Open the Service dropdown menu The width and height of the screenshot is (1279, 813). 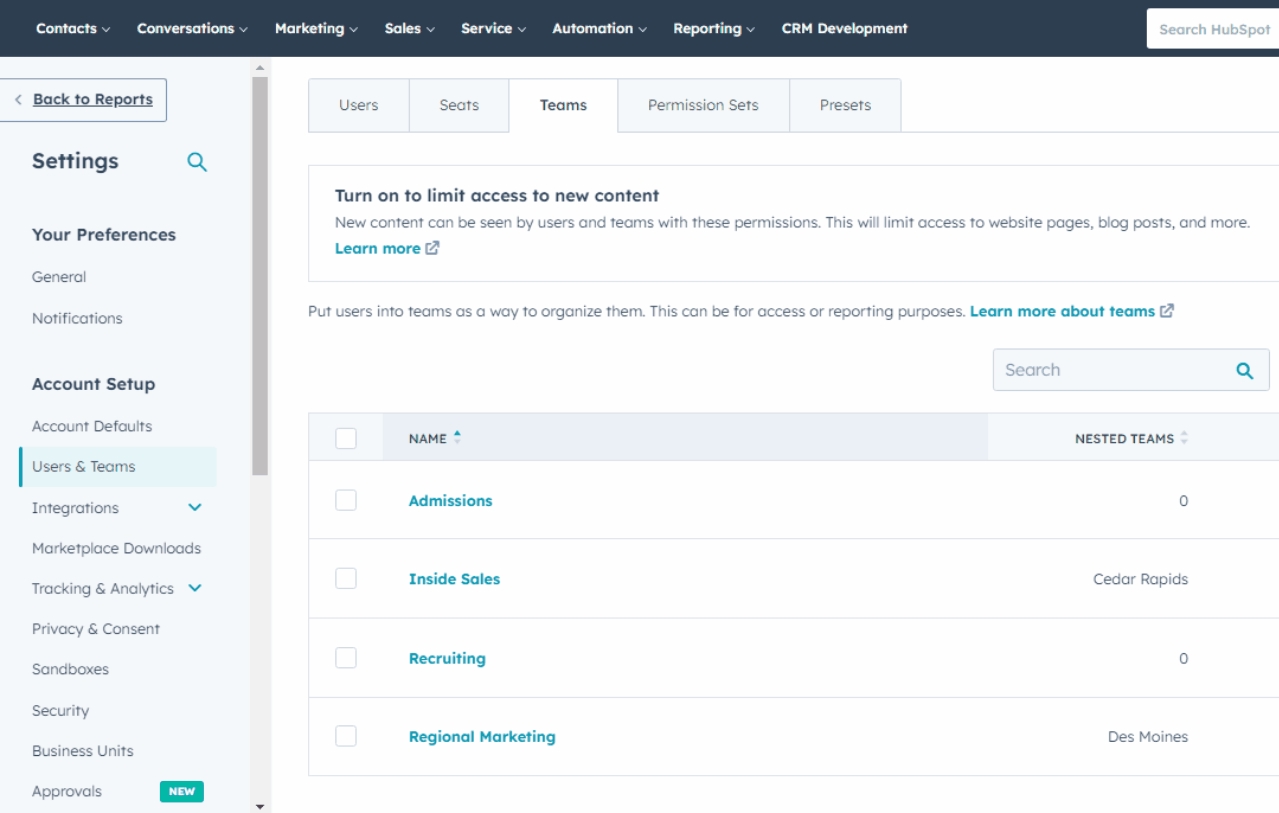click(x=493, y=29)
